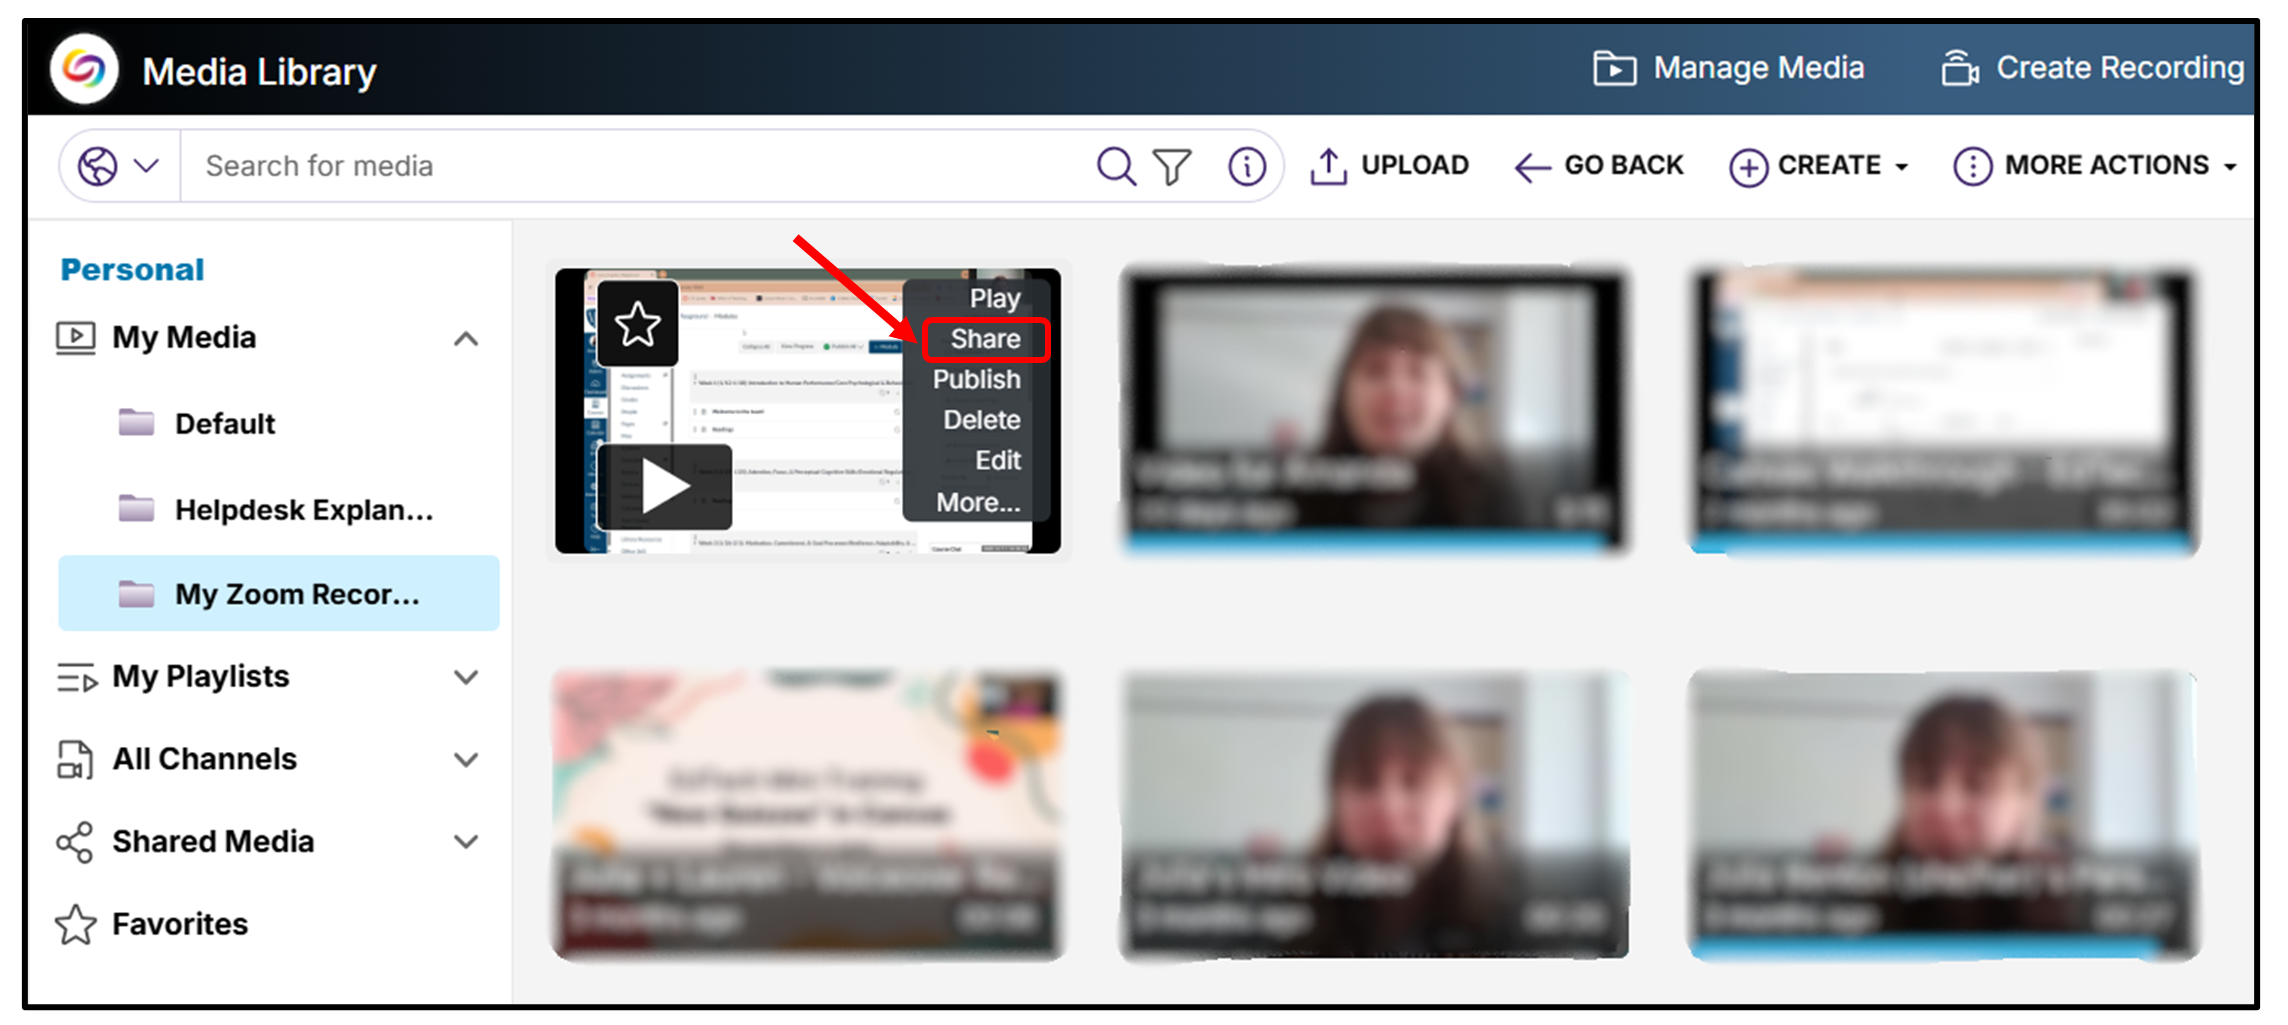Expand the All Channels section

point(466,760)
